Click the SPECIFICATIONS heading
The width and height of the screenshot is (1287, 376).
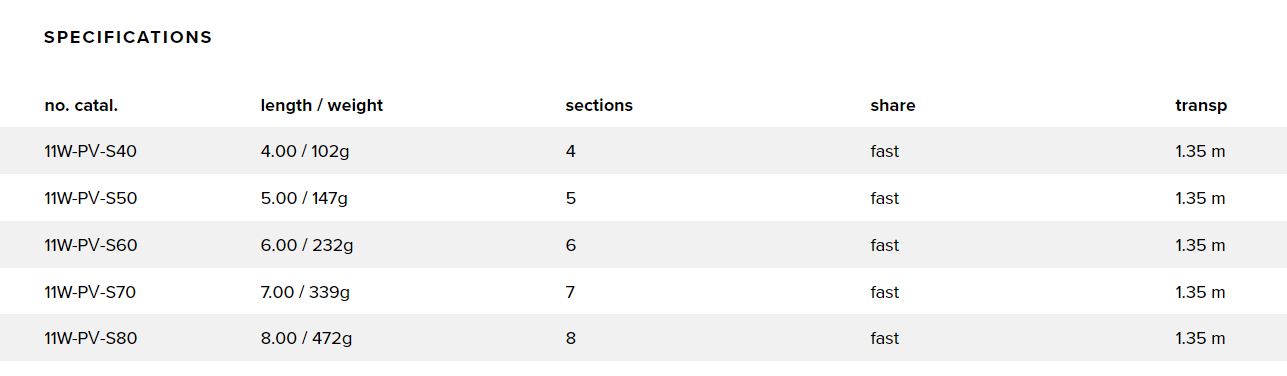point(128,37)
